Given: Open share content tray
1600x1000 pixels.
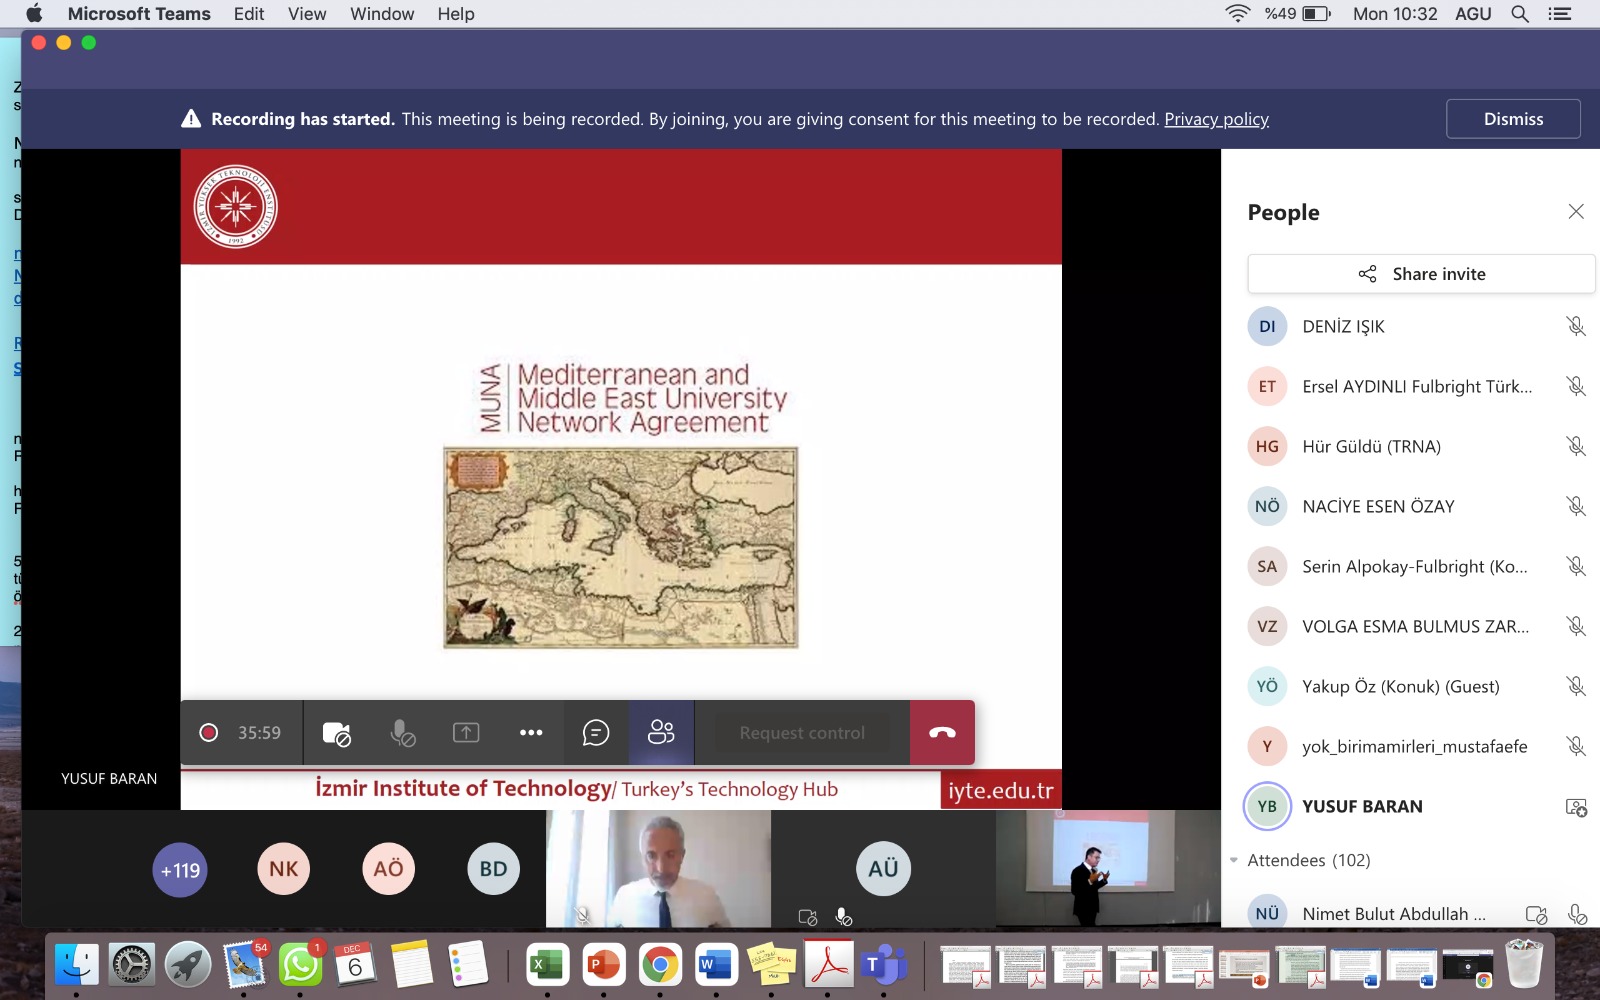Looking at the screenshot, I should click(466, 733).
